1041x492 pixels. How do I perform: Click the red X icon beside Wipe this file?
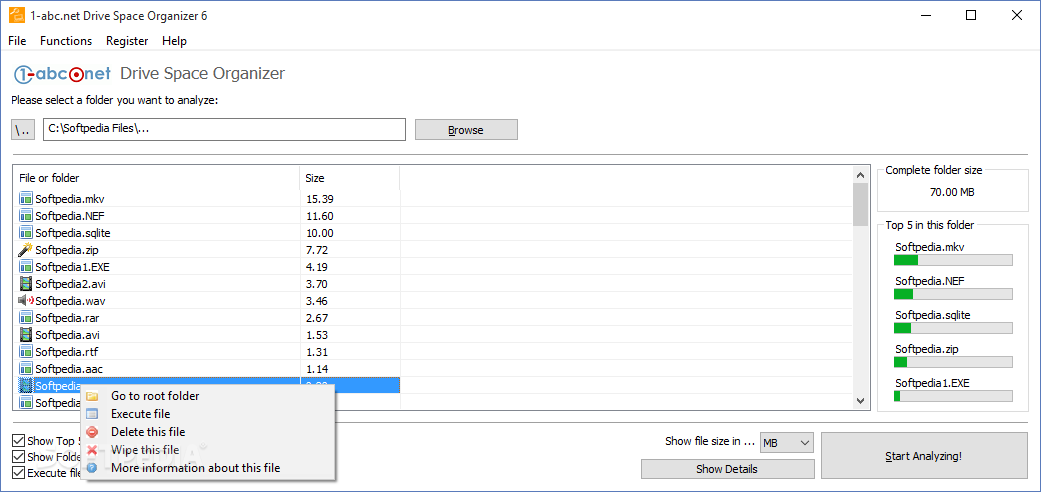92,450
